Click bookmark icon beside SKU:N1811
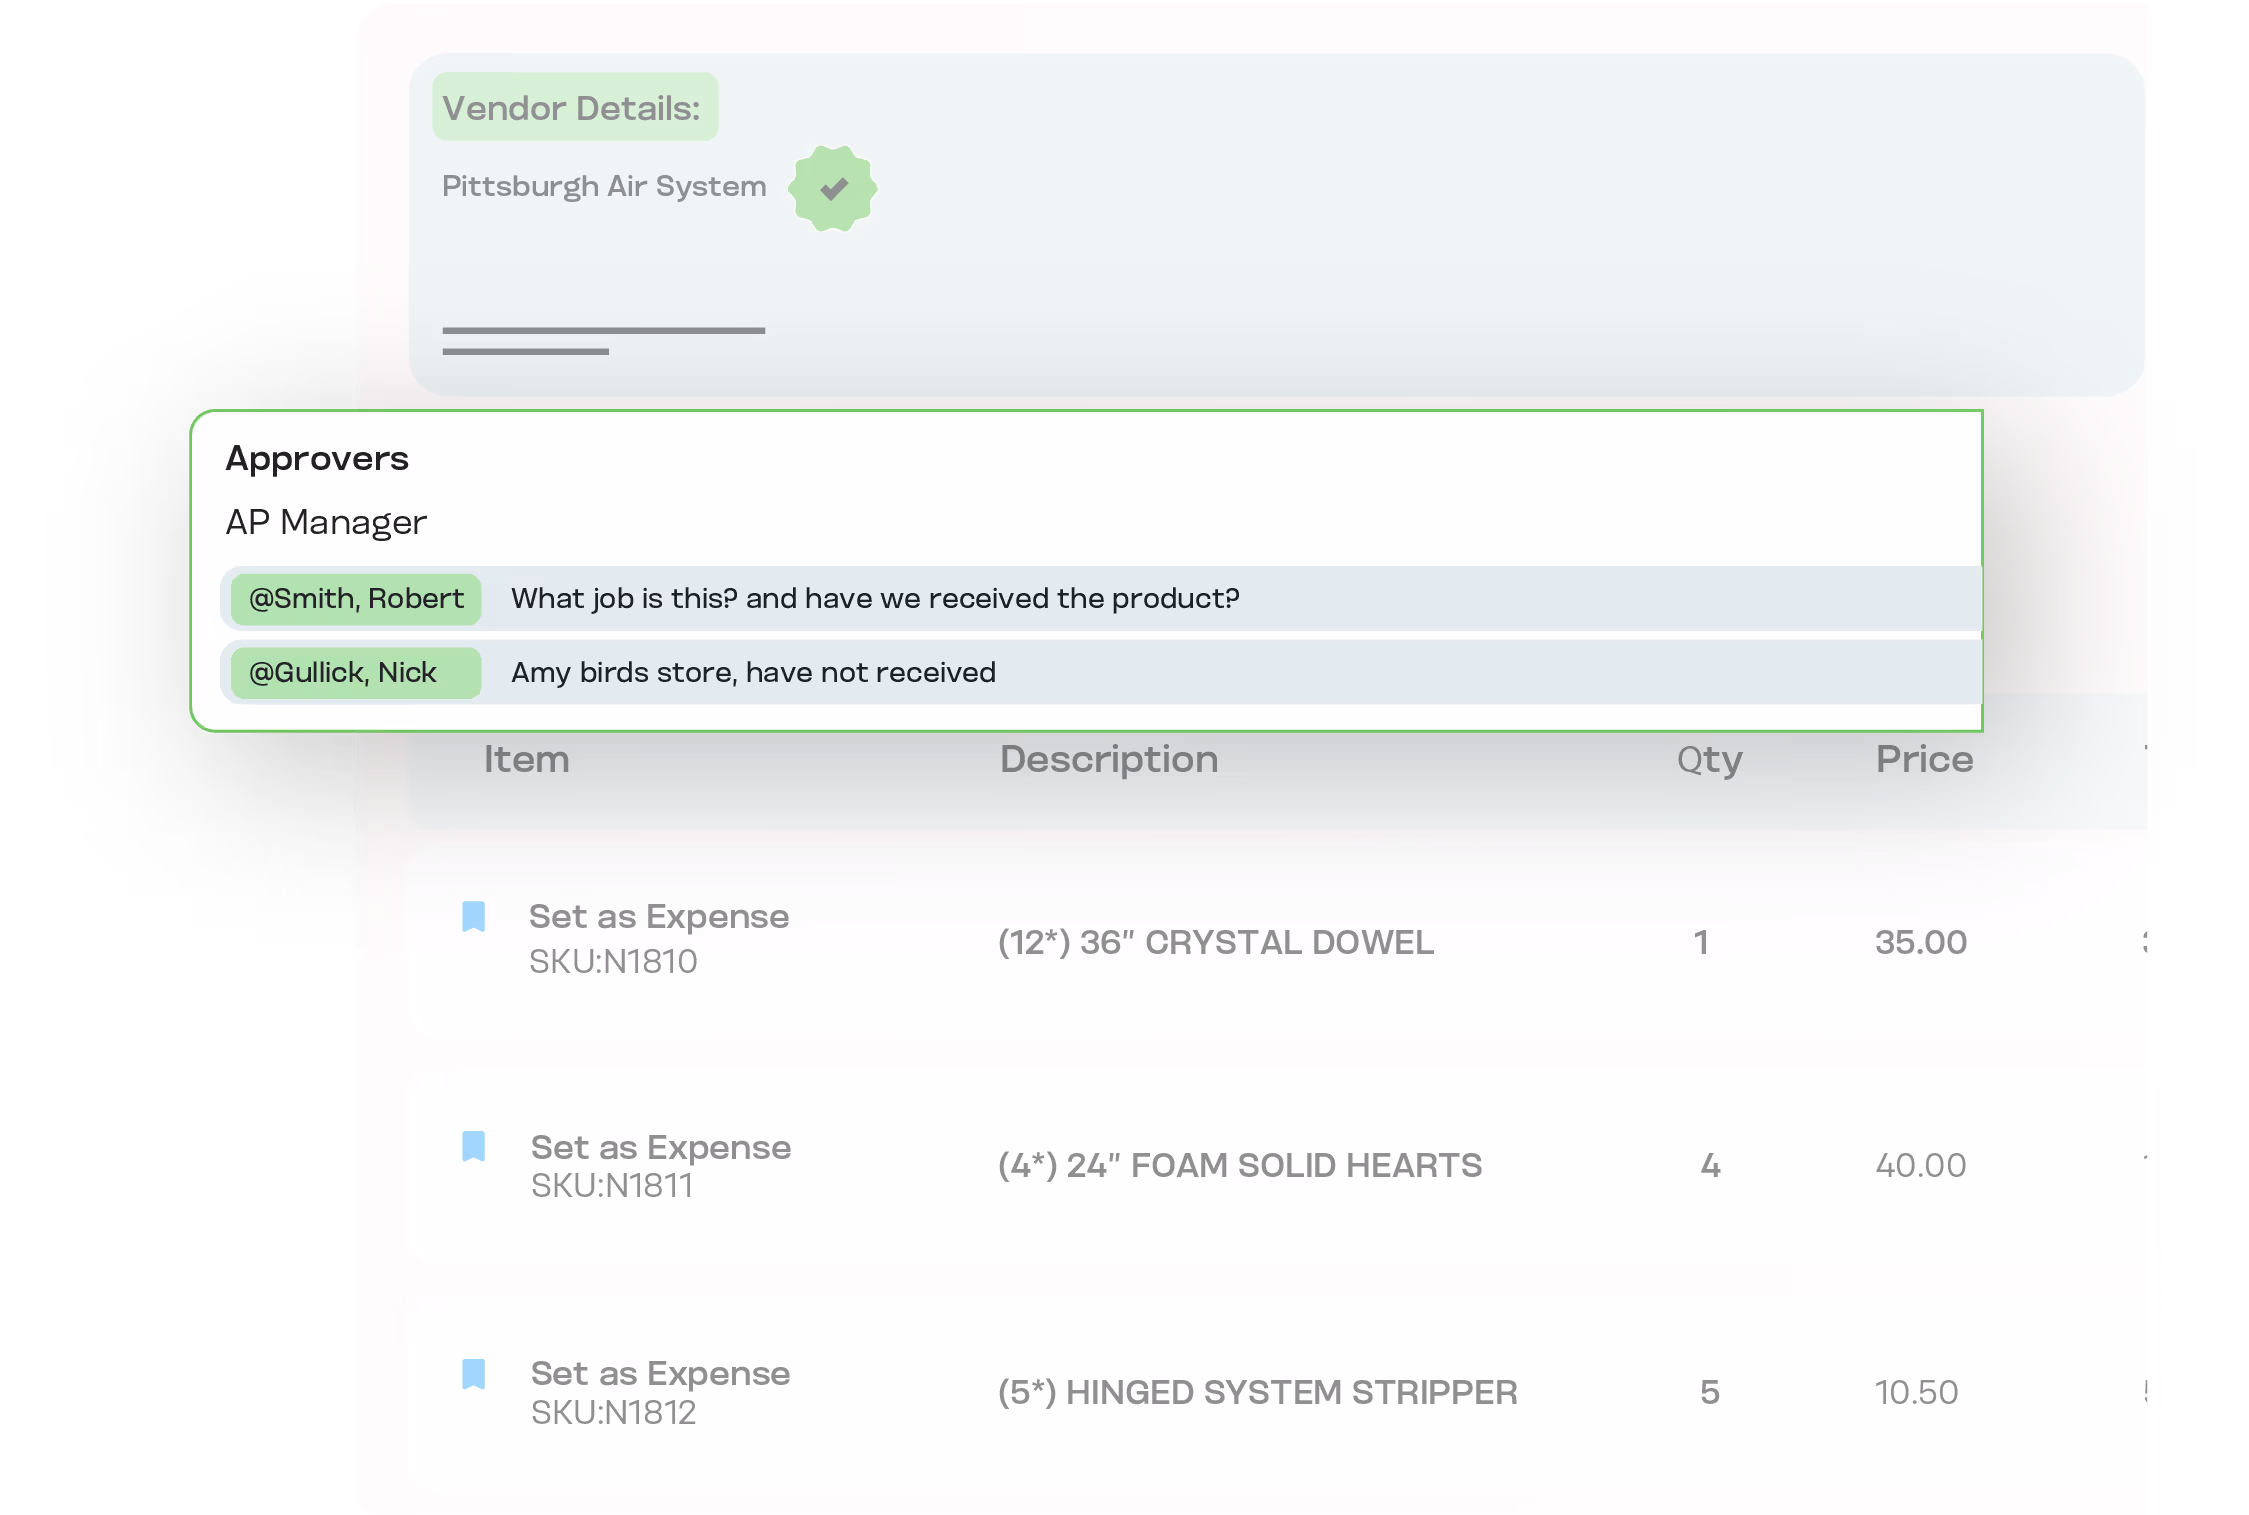Screen dimensions: 2249x1515 point(474,1146)
